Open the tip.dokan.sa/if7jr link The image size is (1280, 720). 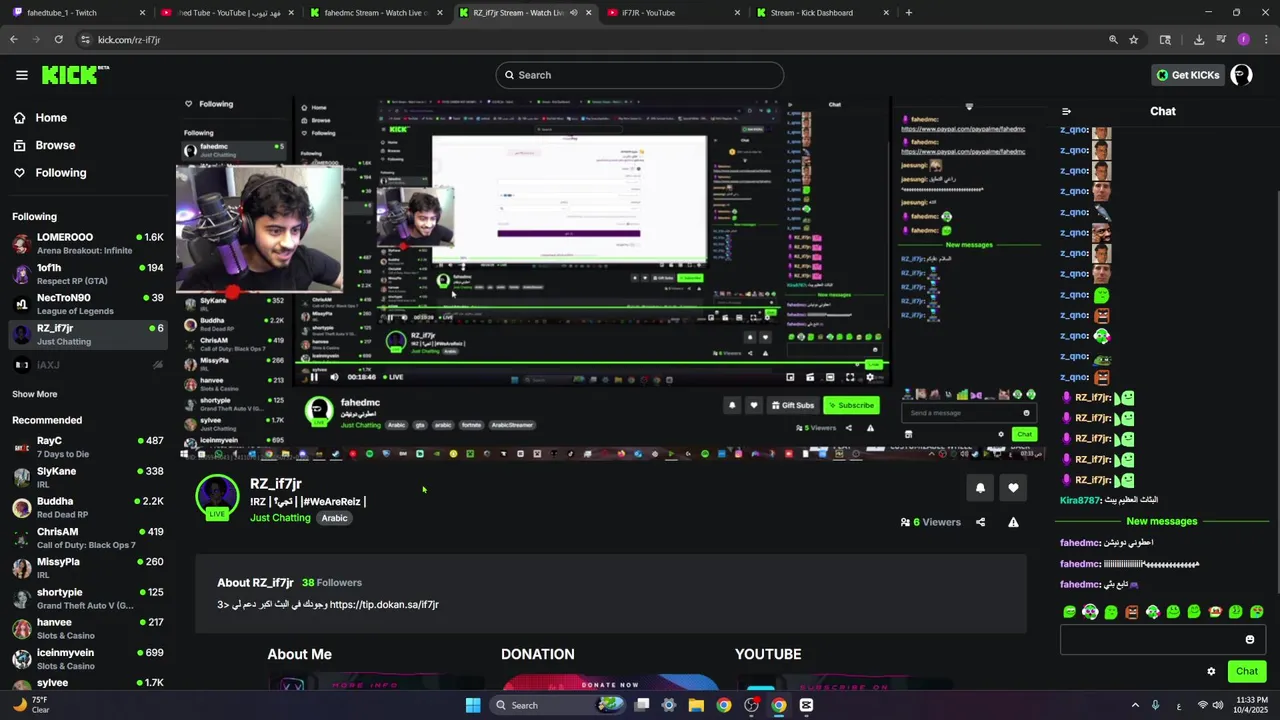384,604
